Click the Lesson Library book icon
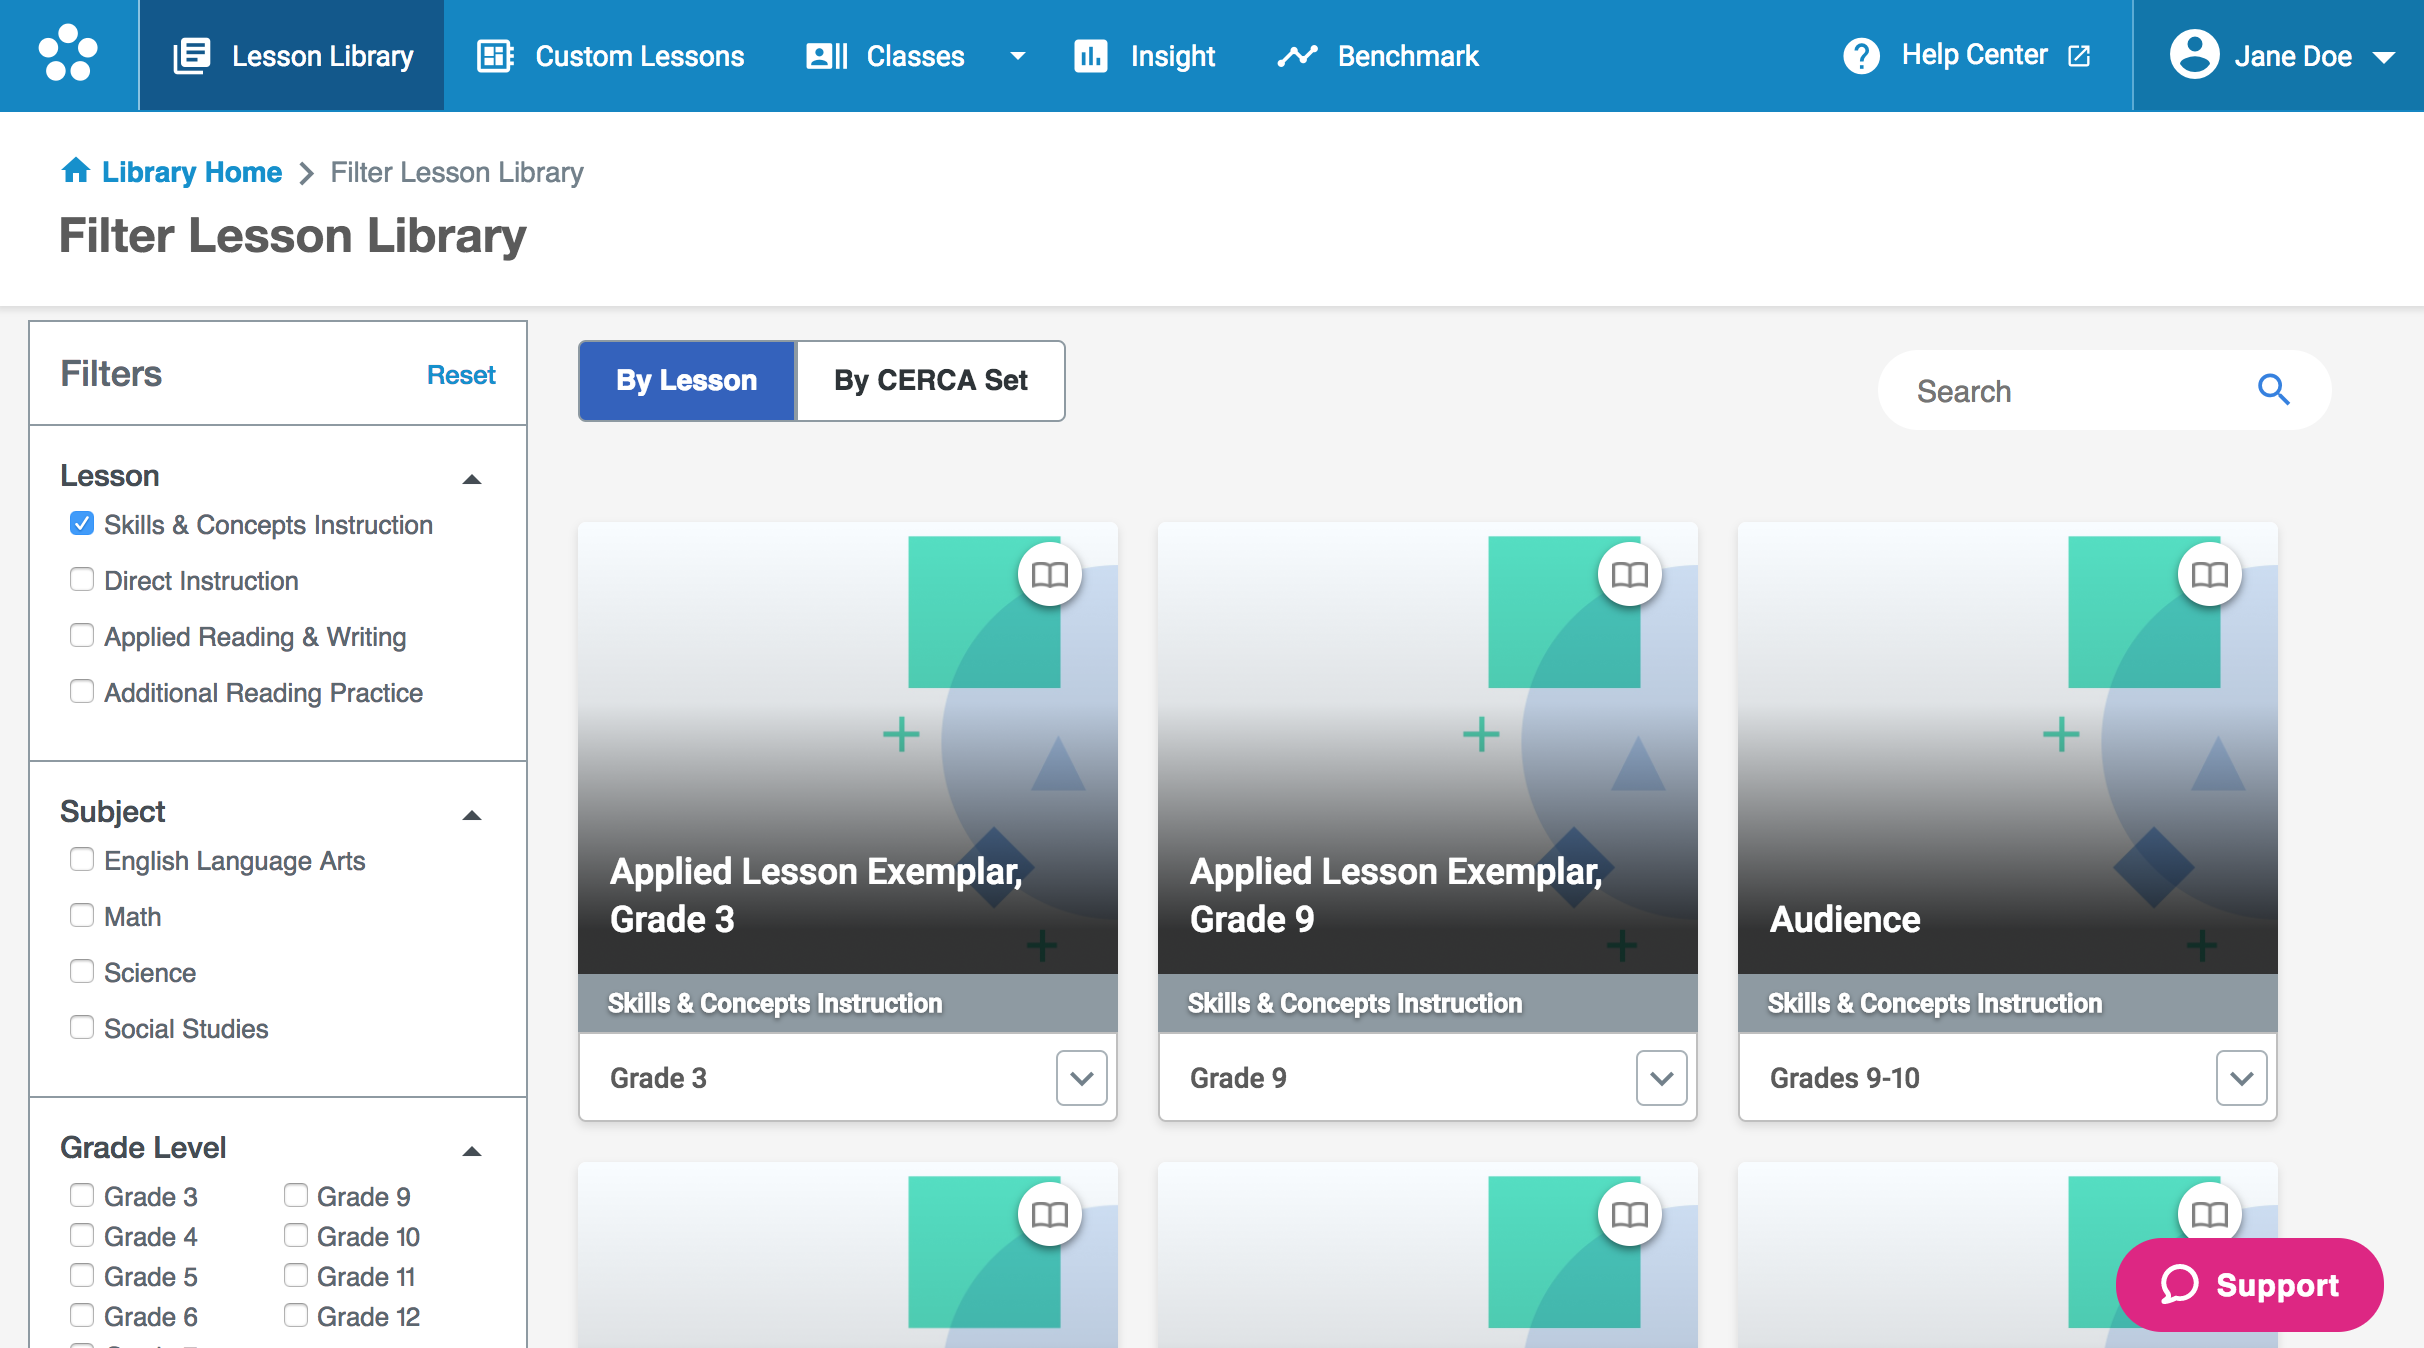 [192, 56]
